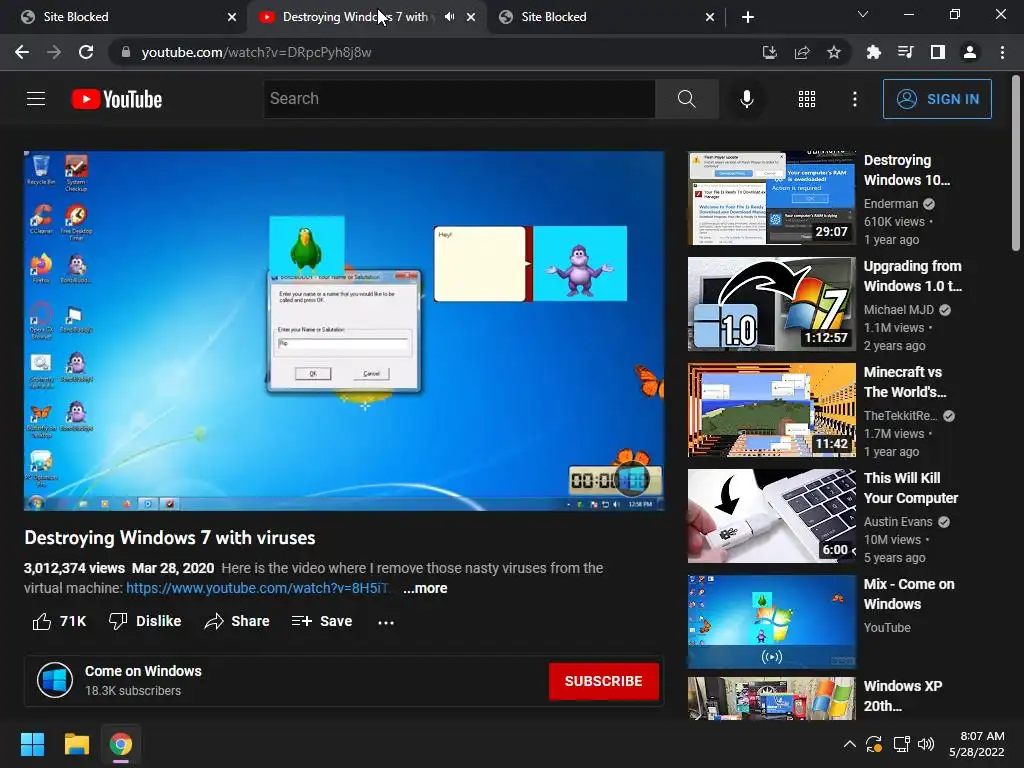1024x768 pixels.
Task: Open 'Upgrading from Windows 1.0' title text
Action: click(x=912, y=276)
